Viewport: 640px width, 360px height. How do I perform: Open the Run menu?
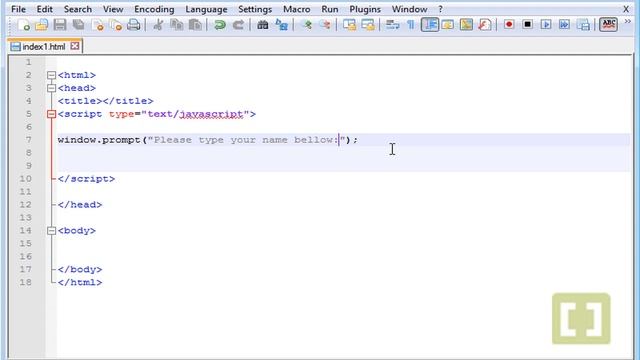(x=330, y=9)
